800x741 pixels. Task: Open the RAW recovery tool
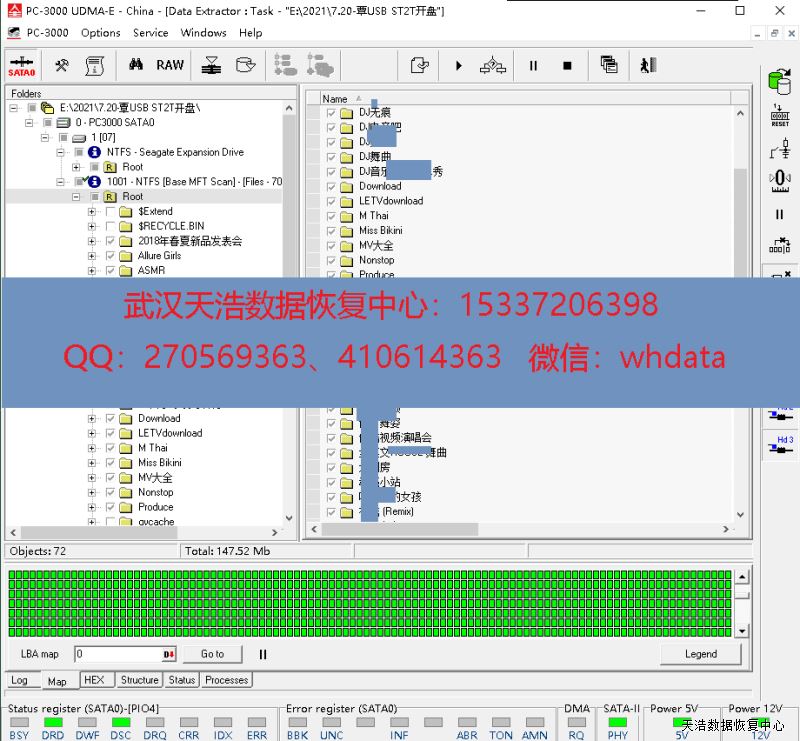[170, 65]
